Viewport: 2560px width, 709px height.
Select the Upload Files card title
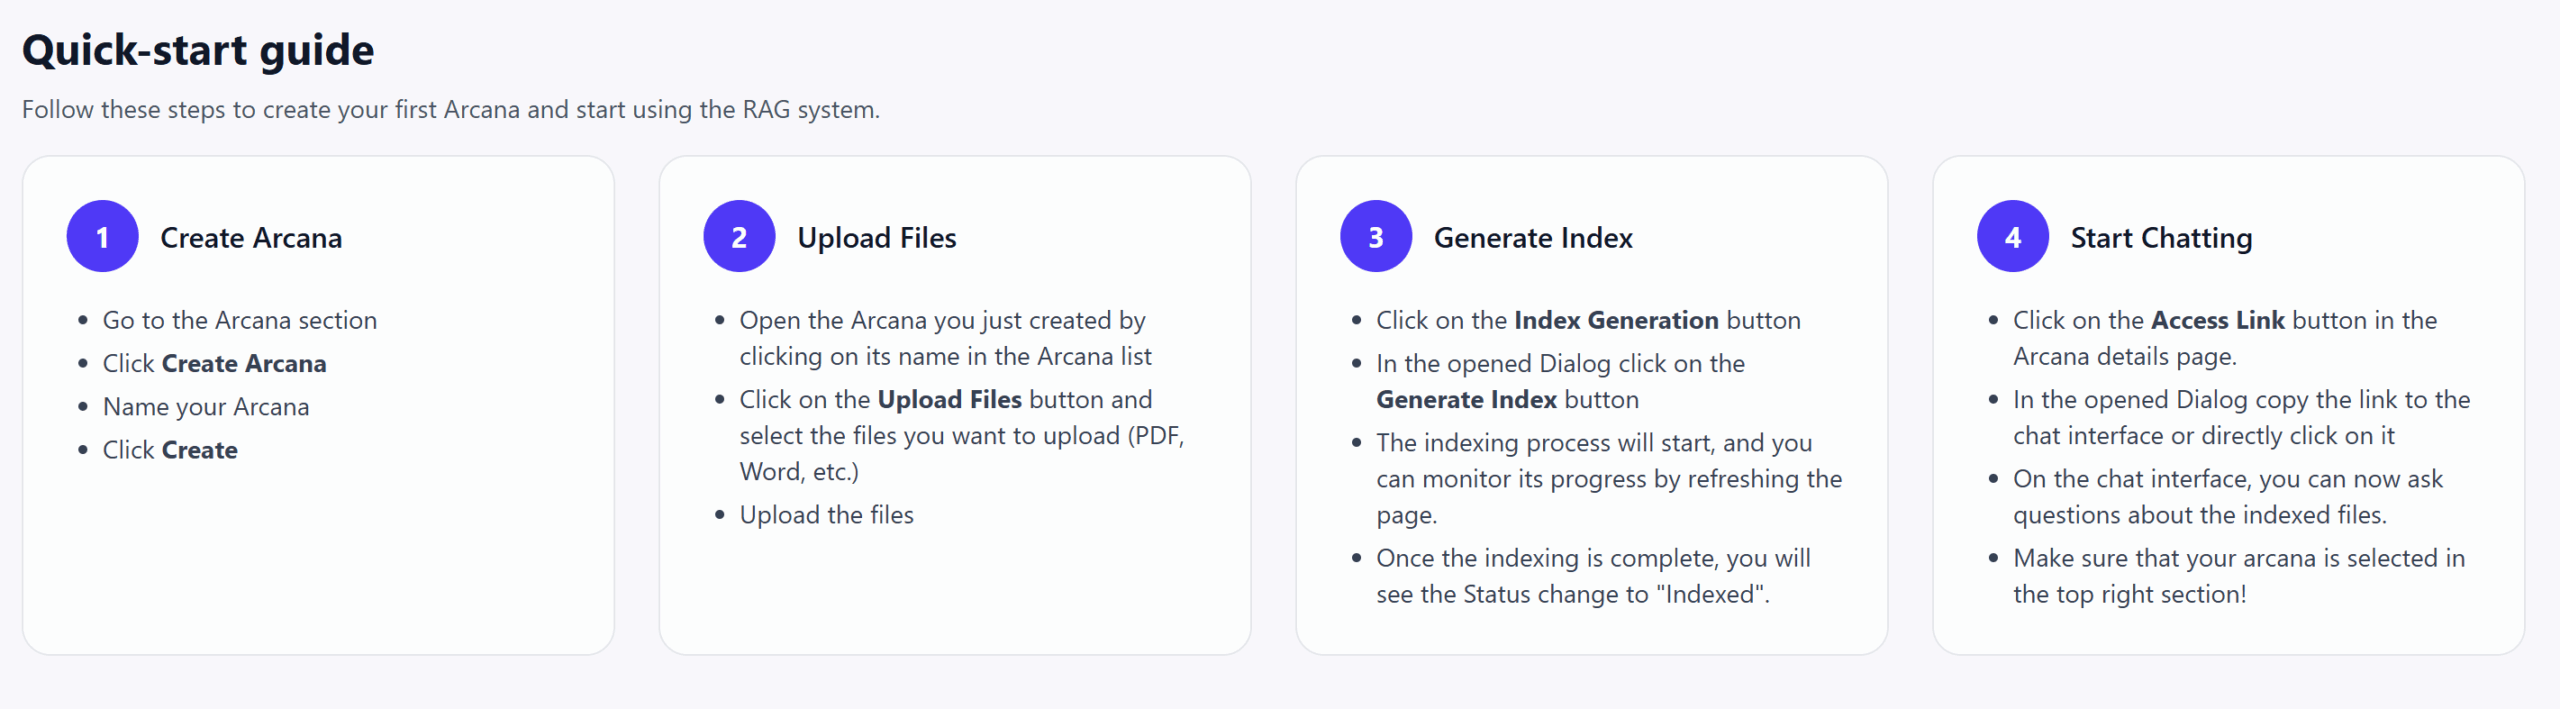(x=877, y=238)
